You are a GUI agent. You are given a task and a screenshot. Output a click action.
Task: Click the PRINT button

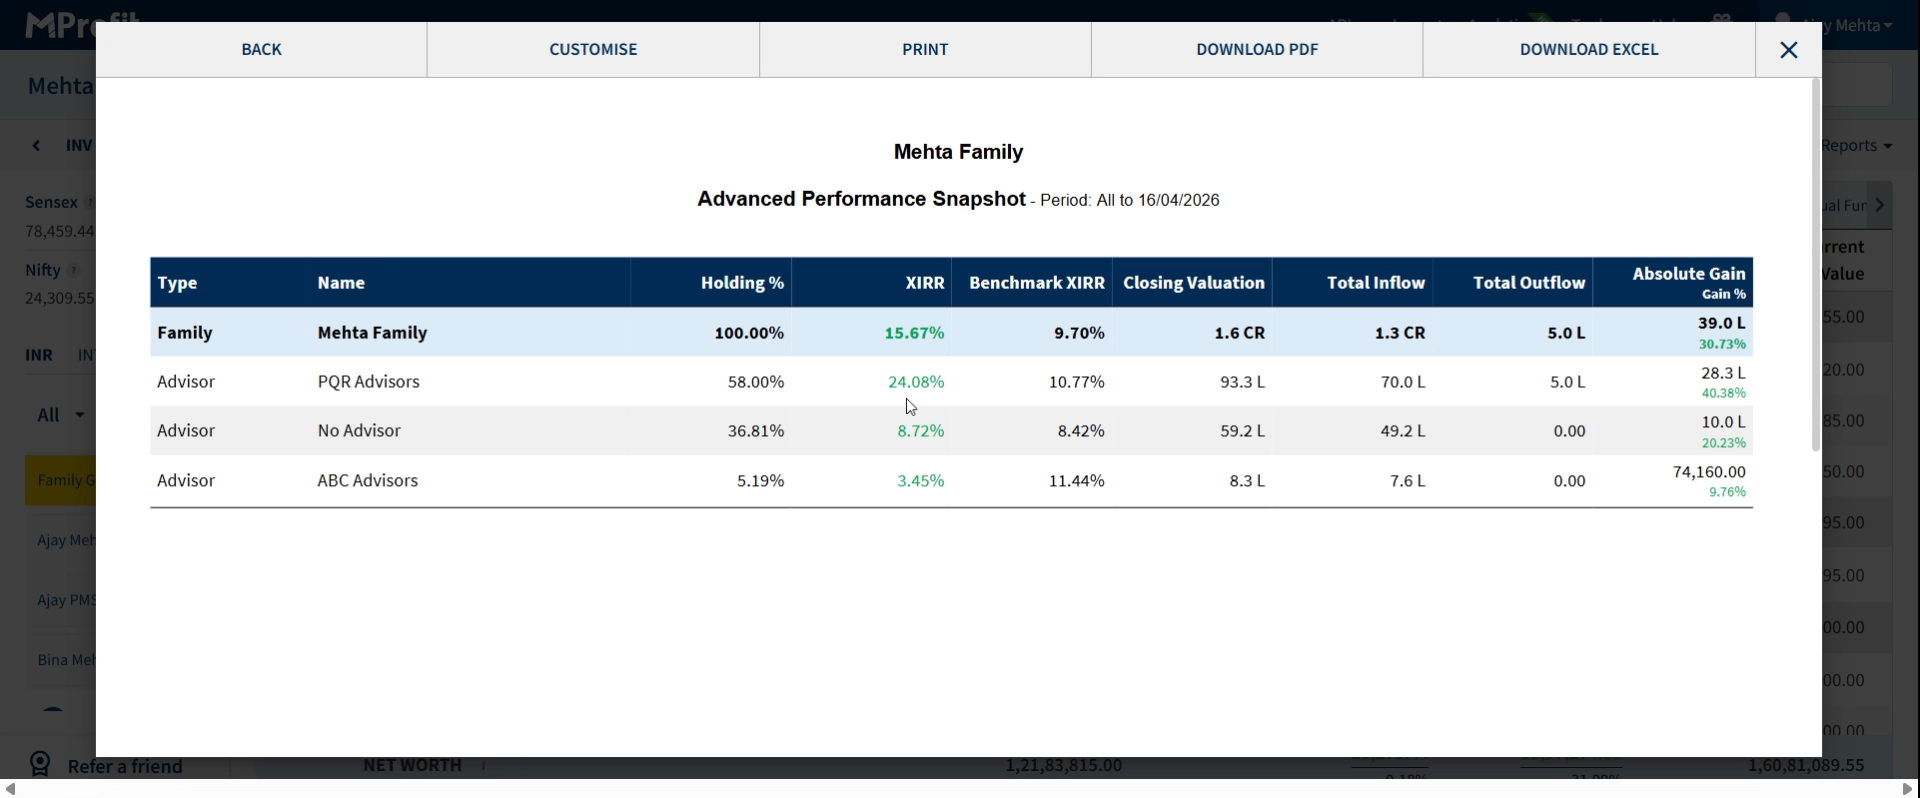[925, 50]
